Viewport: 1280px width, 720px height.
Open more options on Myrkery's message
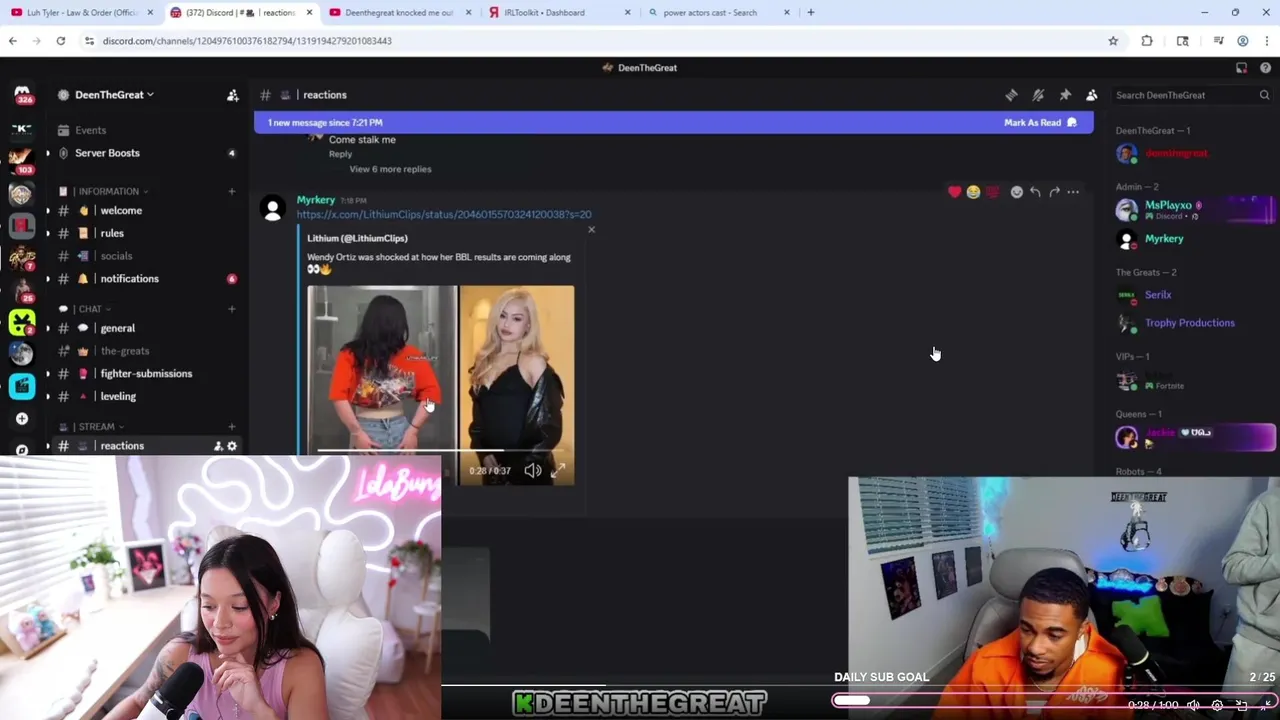coord(1073,192)
